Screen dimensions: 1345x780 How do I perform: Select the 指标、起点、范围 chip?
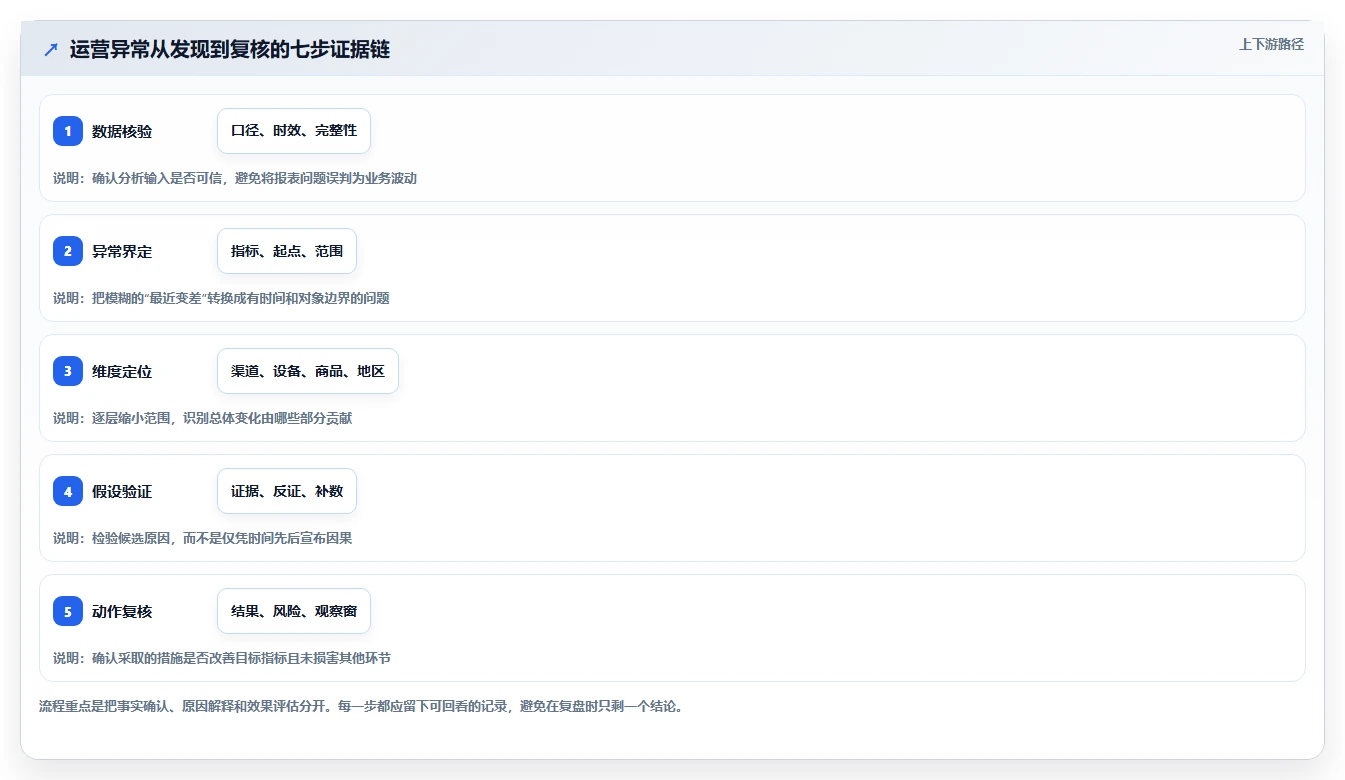pos(287,251)
